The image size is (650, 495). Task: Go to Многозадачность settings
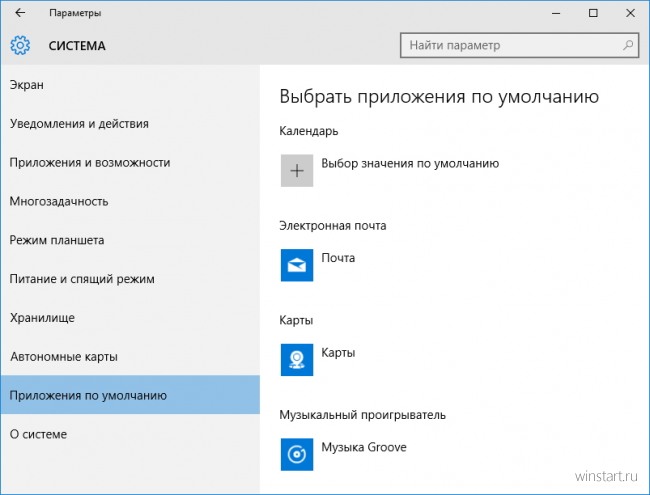tap(58, 201)
